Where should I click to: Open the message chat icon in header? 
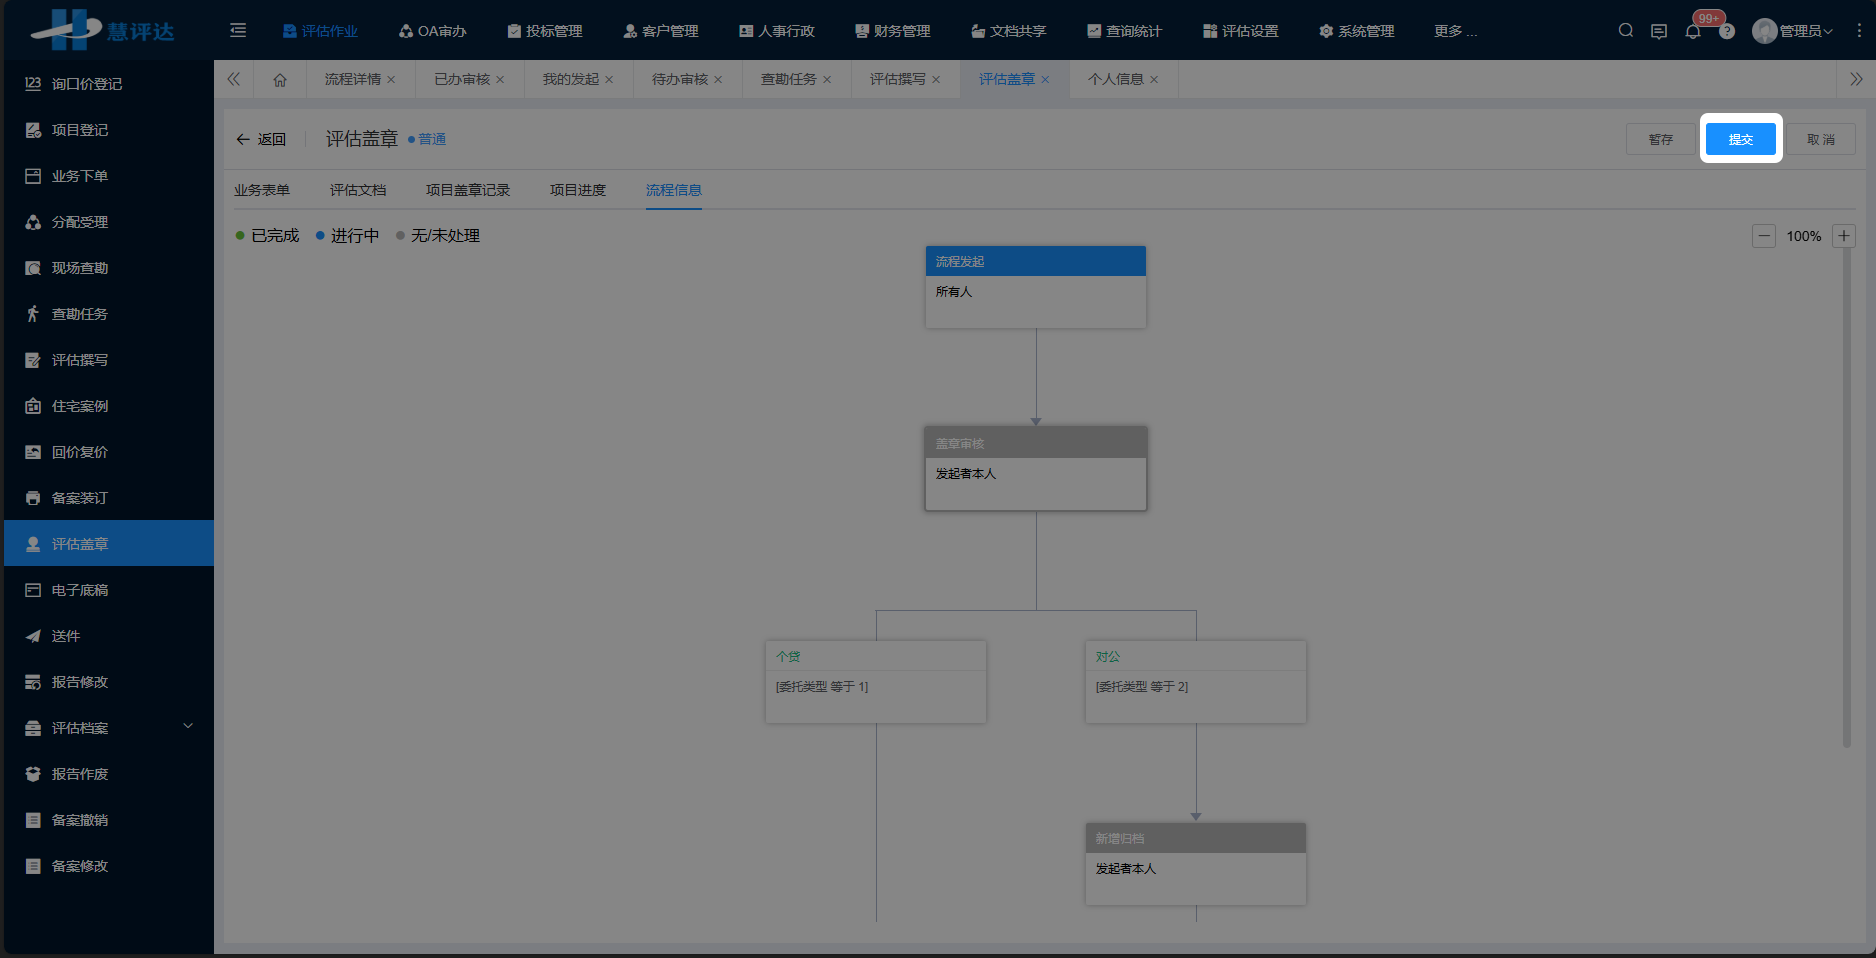click(1659, 32)
